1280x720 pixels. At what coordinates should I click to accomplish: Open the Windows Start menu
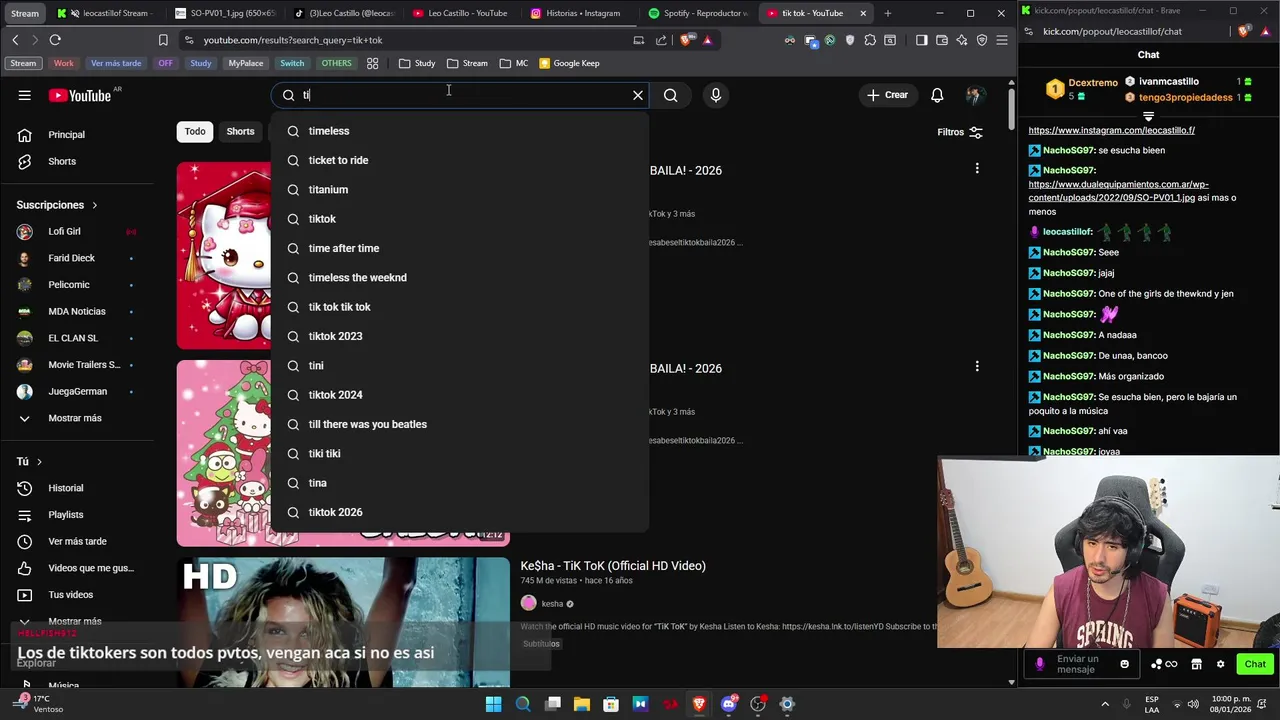click(x=493, y=704)
